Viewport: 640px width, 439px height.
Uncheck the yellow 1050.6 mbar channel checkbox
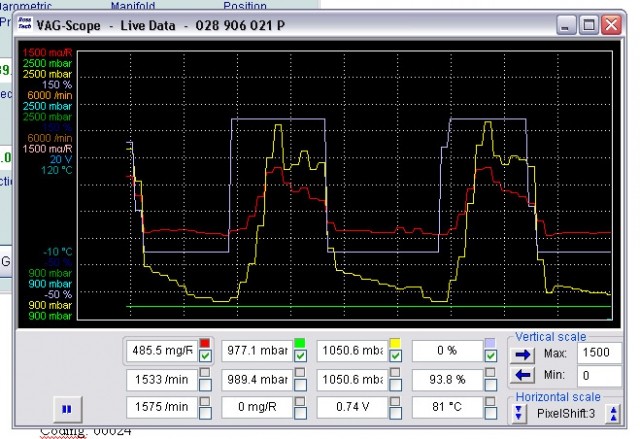[x=395, y=356]
